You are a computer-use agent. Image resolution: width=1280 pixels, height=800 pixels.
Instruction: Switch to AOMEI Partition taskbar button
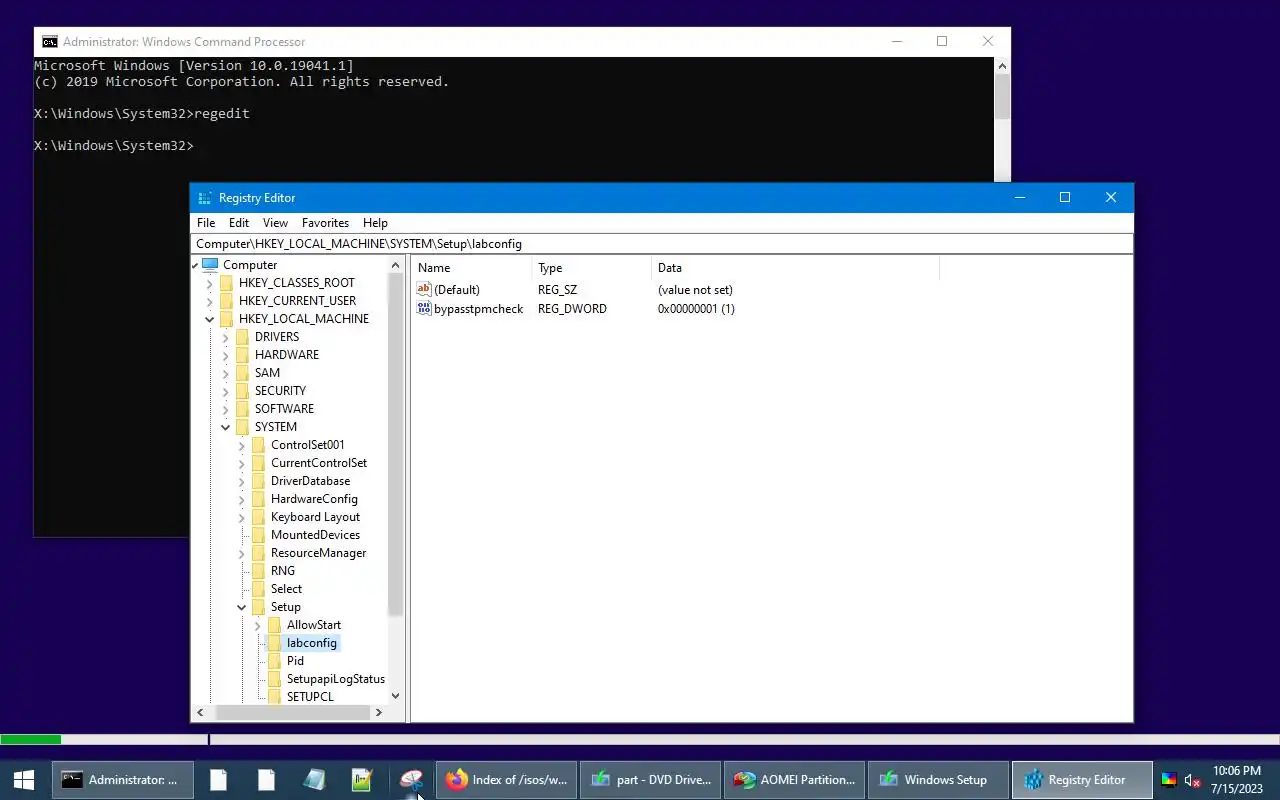pyautogui.click(x=794, y=780)
